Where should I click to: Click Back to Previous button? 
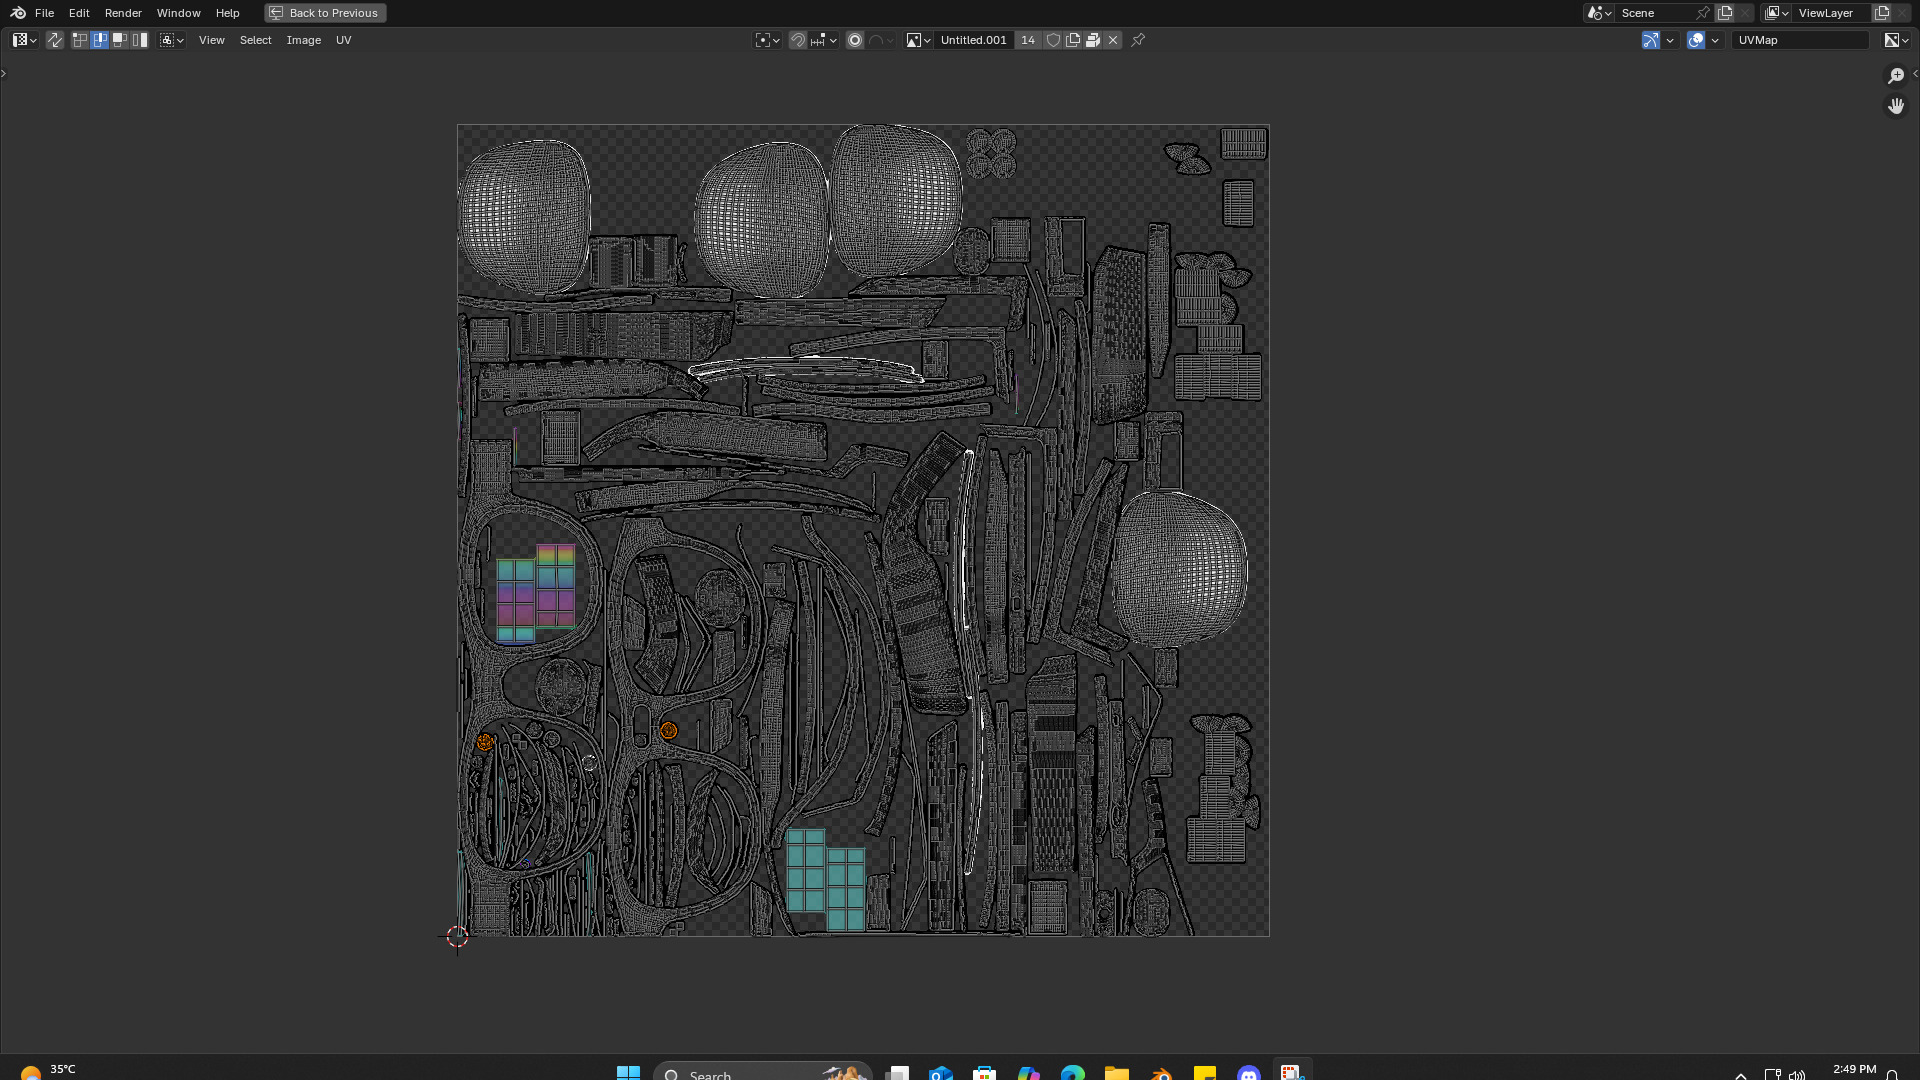[x=325, y=13]
